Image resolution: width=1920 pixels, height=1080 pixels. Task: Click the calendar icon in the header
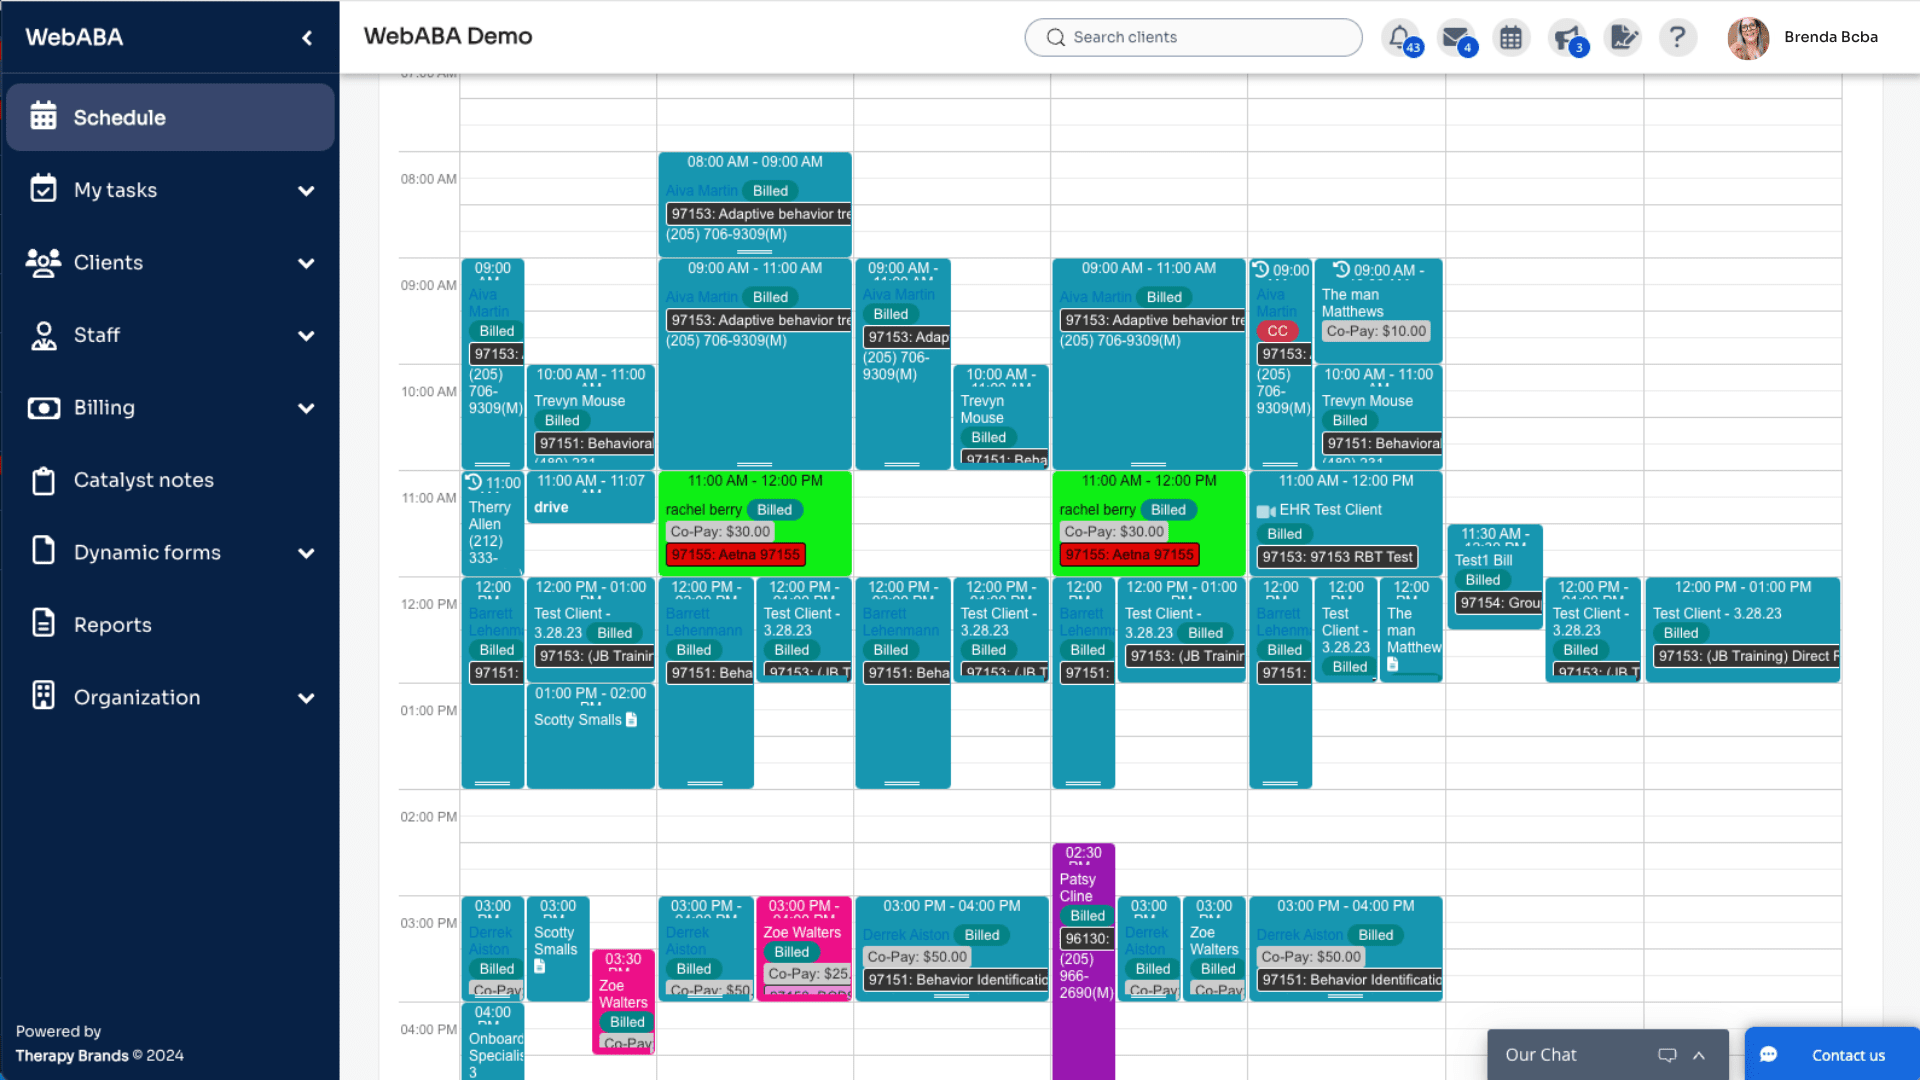coord(1511,38)
